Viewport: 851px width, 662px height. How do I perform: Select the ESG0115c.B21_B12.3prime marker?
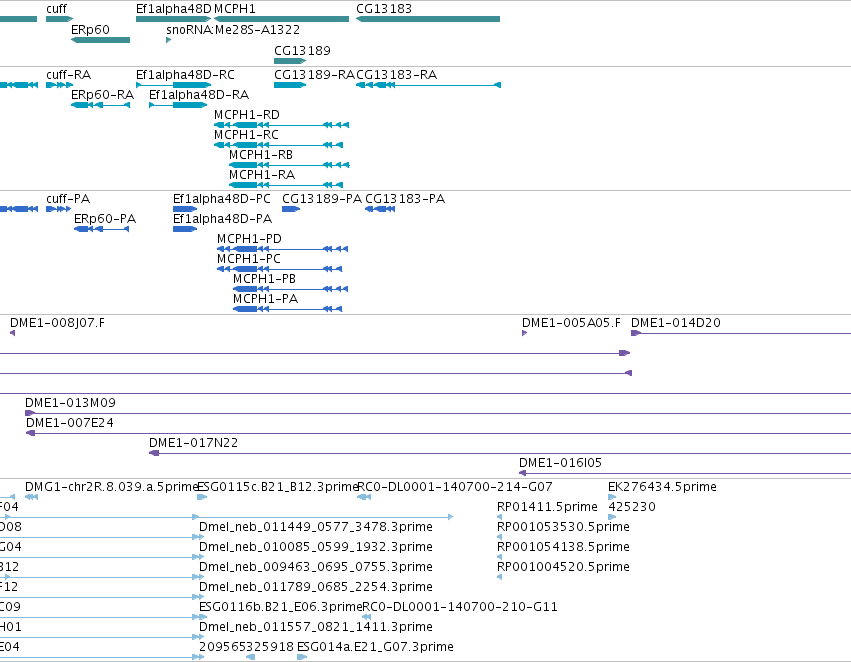pyautogui.click(x=202, y=497)
